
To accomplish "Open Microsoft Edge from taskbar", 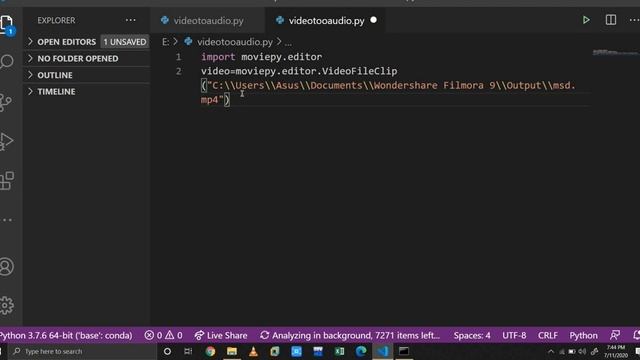I will point(361,351).
